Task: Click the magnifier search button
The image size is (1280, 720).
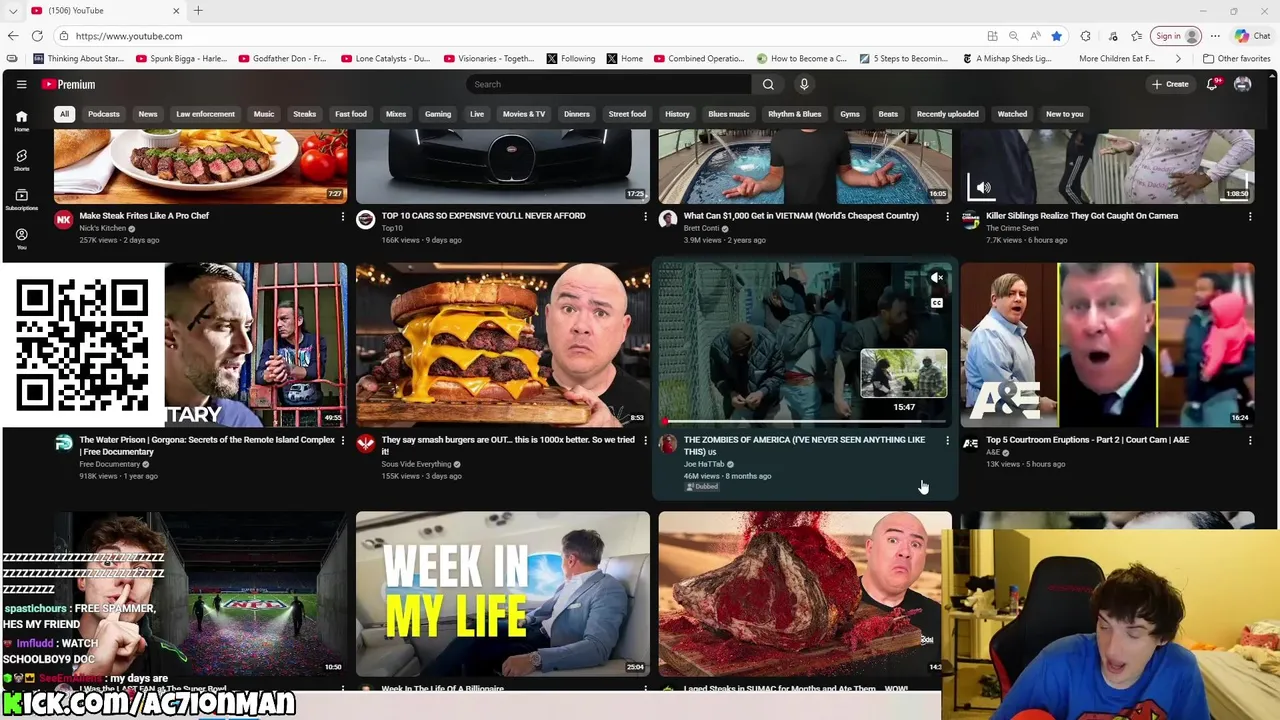Action: pos(768,85)
